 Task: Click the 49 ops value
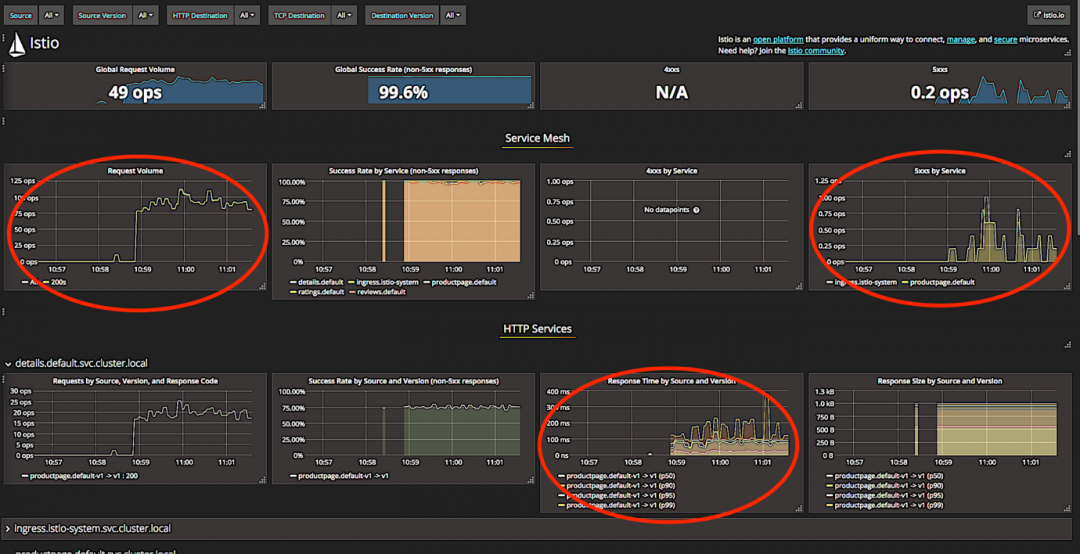pos(135,92)
